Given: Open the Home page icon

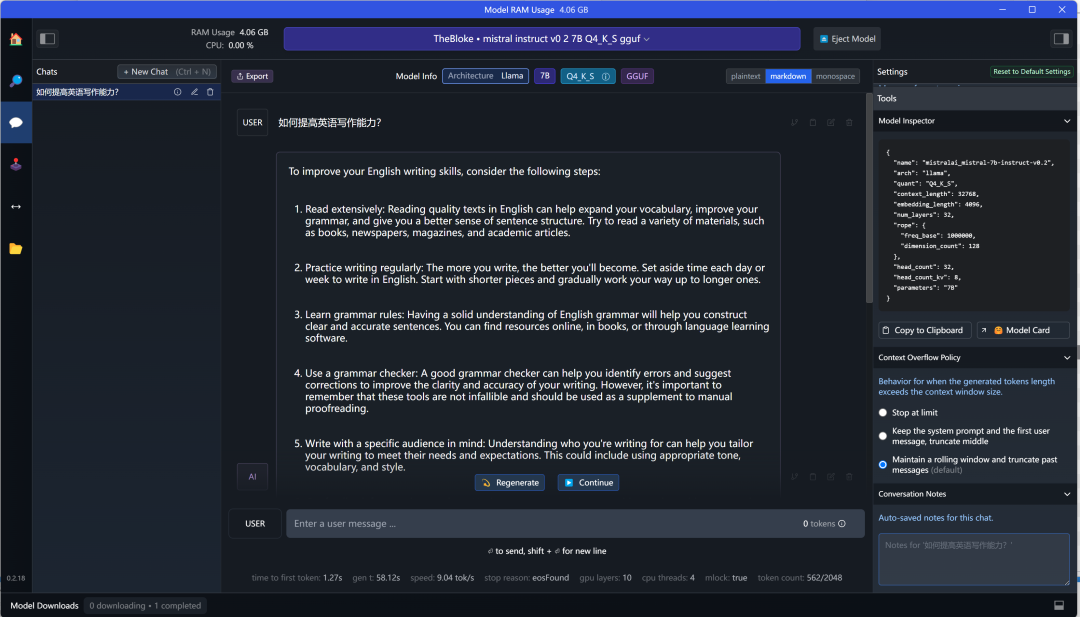Looking at the screenshot, I should tap(16, 39).
